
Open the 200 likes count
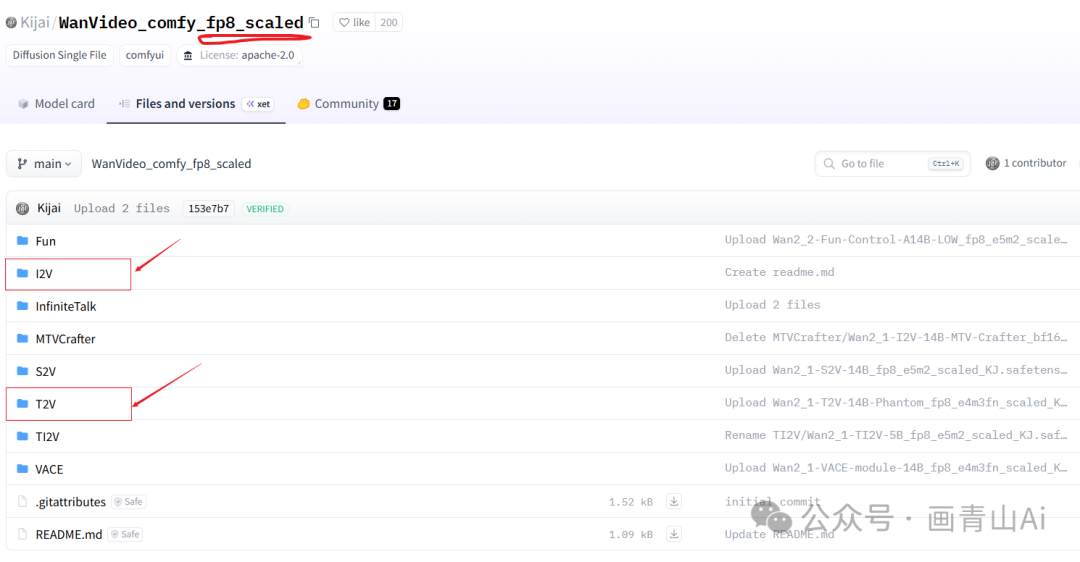388,23
